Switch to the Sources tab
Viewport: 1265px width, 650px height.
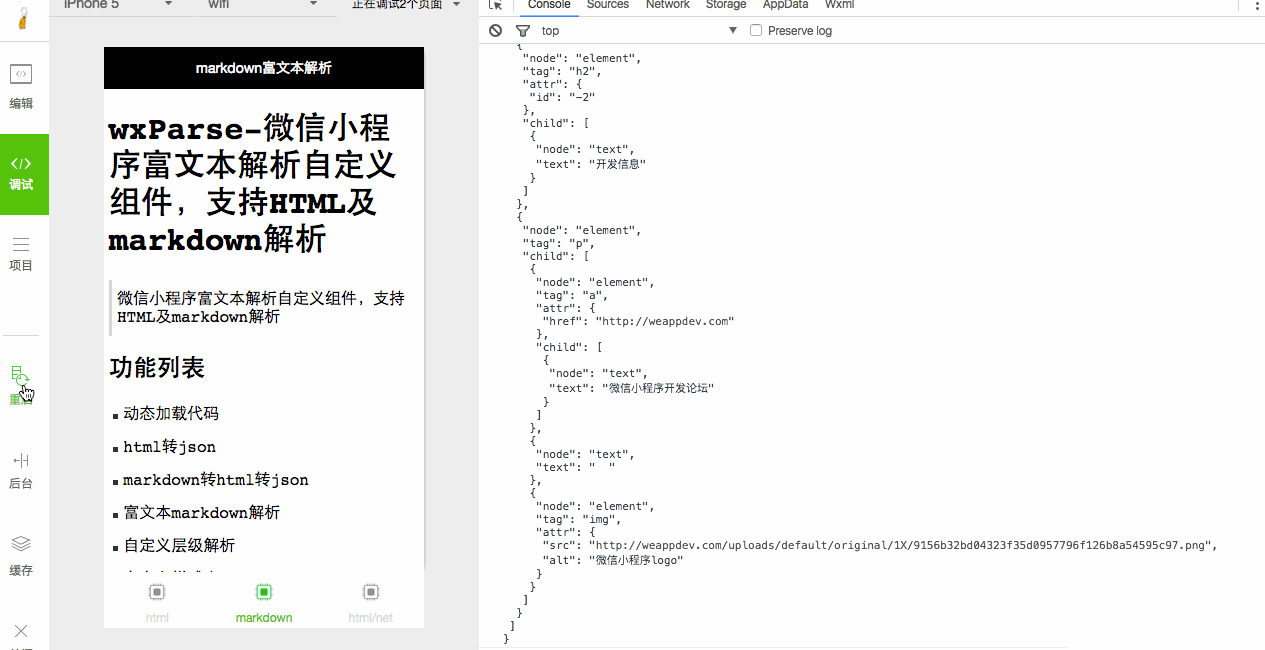click(607, 5)
